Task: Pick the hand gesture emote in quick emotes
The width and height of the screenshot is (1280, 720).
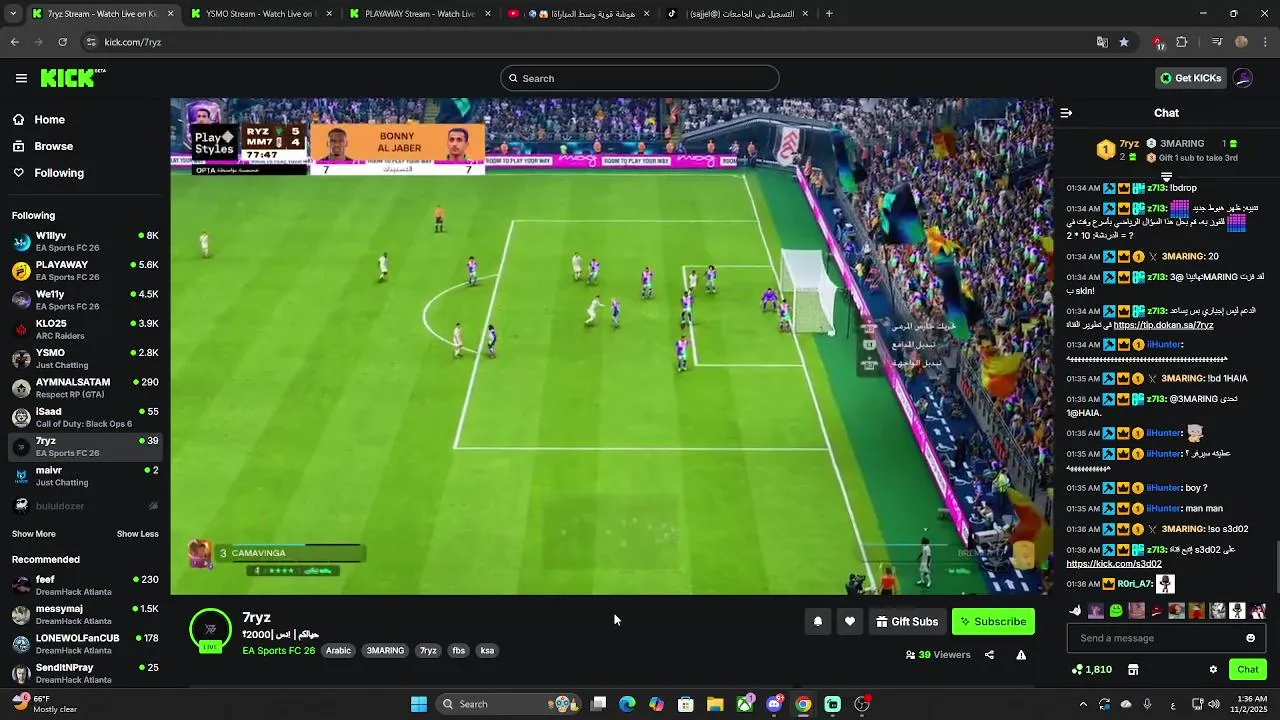Action: [x=1075, y=610]
